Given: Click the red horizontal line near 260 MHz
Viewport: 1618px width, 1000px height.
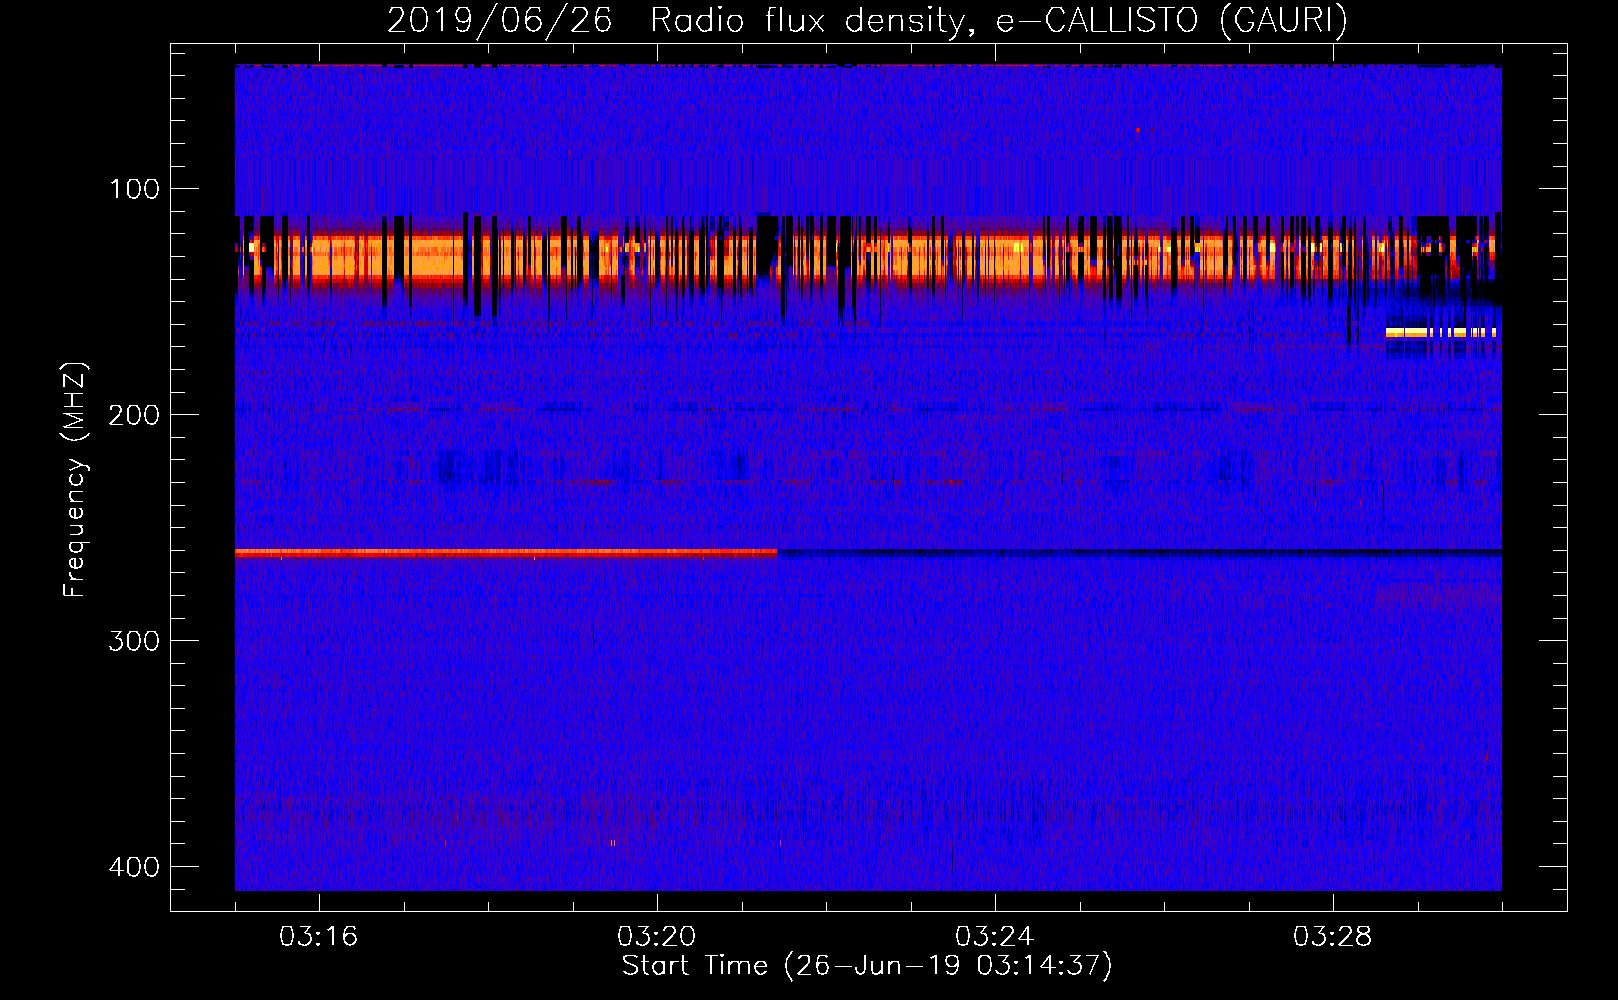Looking at the screenshot, I should pos(506,553).
